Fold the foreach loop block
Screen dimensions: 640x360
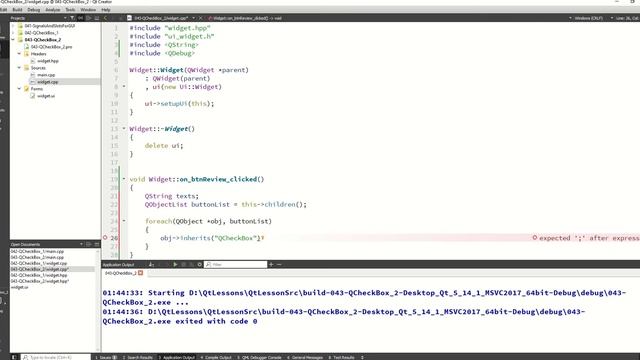(x=124, y=221)
